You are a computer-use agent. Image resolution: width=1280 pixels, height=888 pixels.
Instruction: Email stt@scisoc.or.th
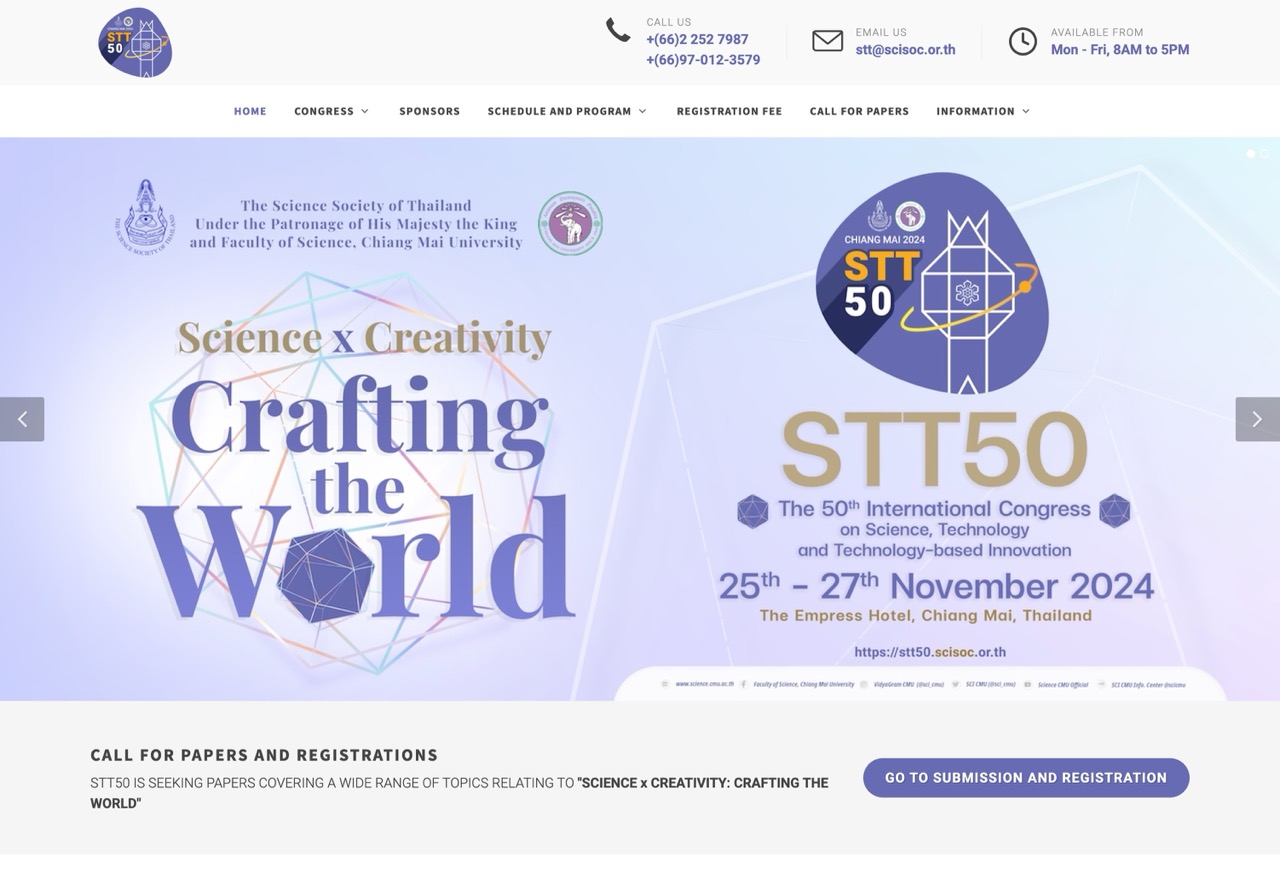(905, 50)
